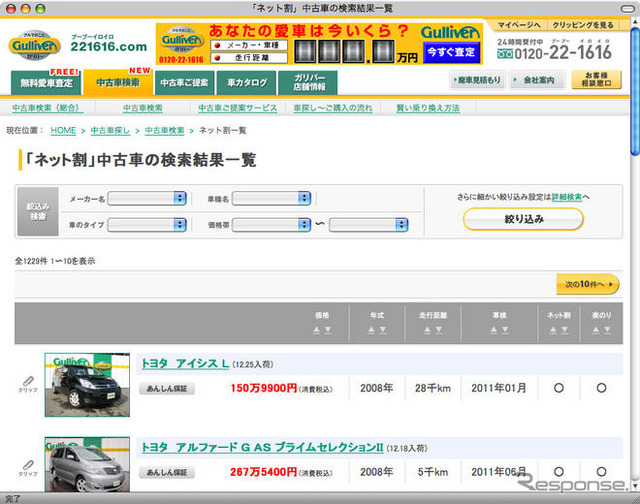Select the result count 全1229件 1〜10を表示

[55, 261]
